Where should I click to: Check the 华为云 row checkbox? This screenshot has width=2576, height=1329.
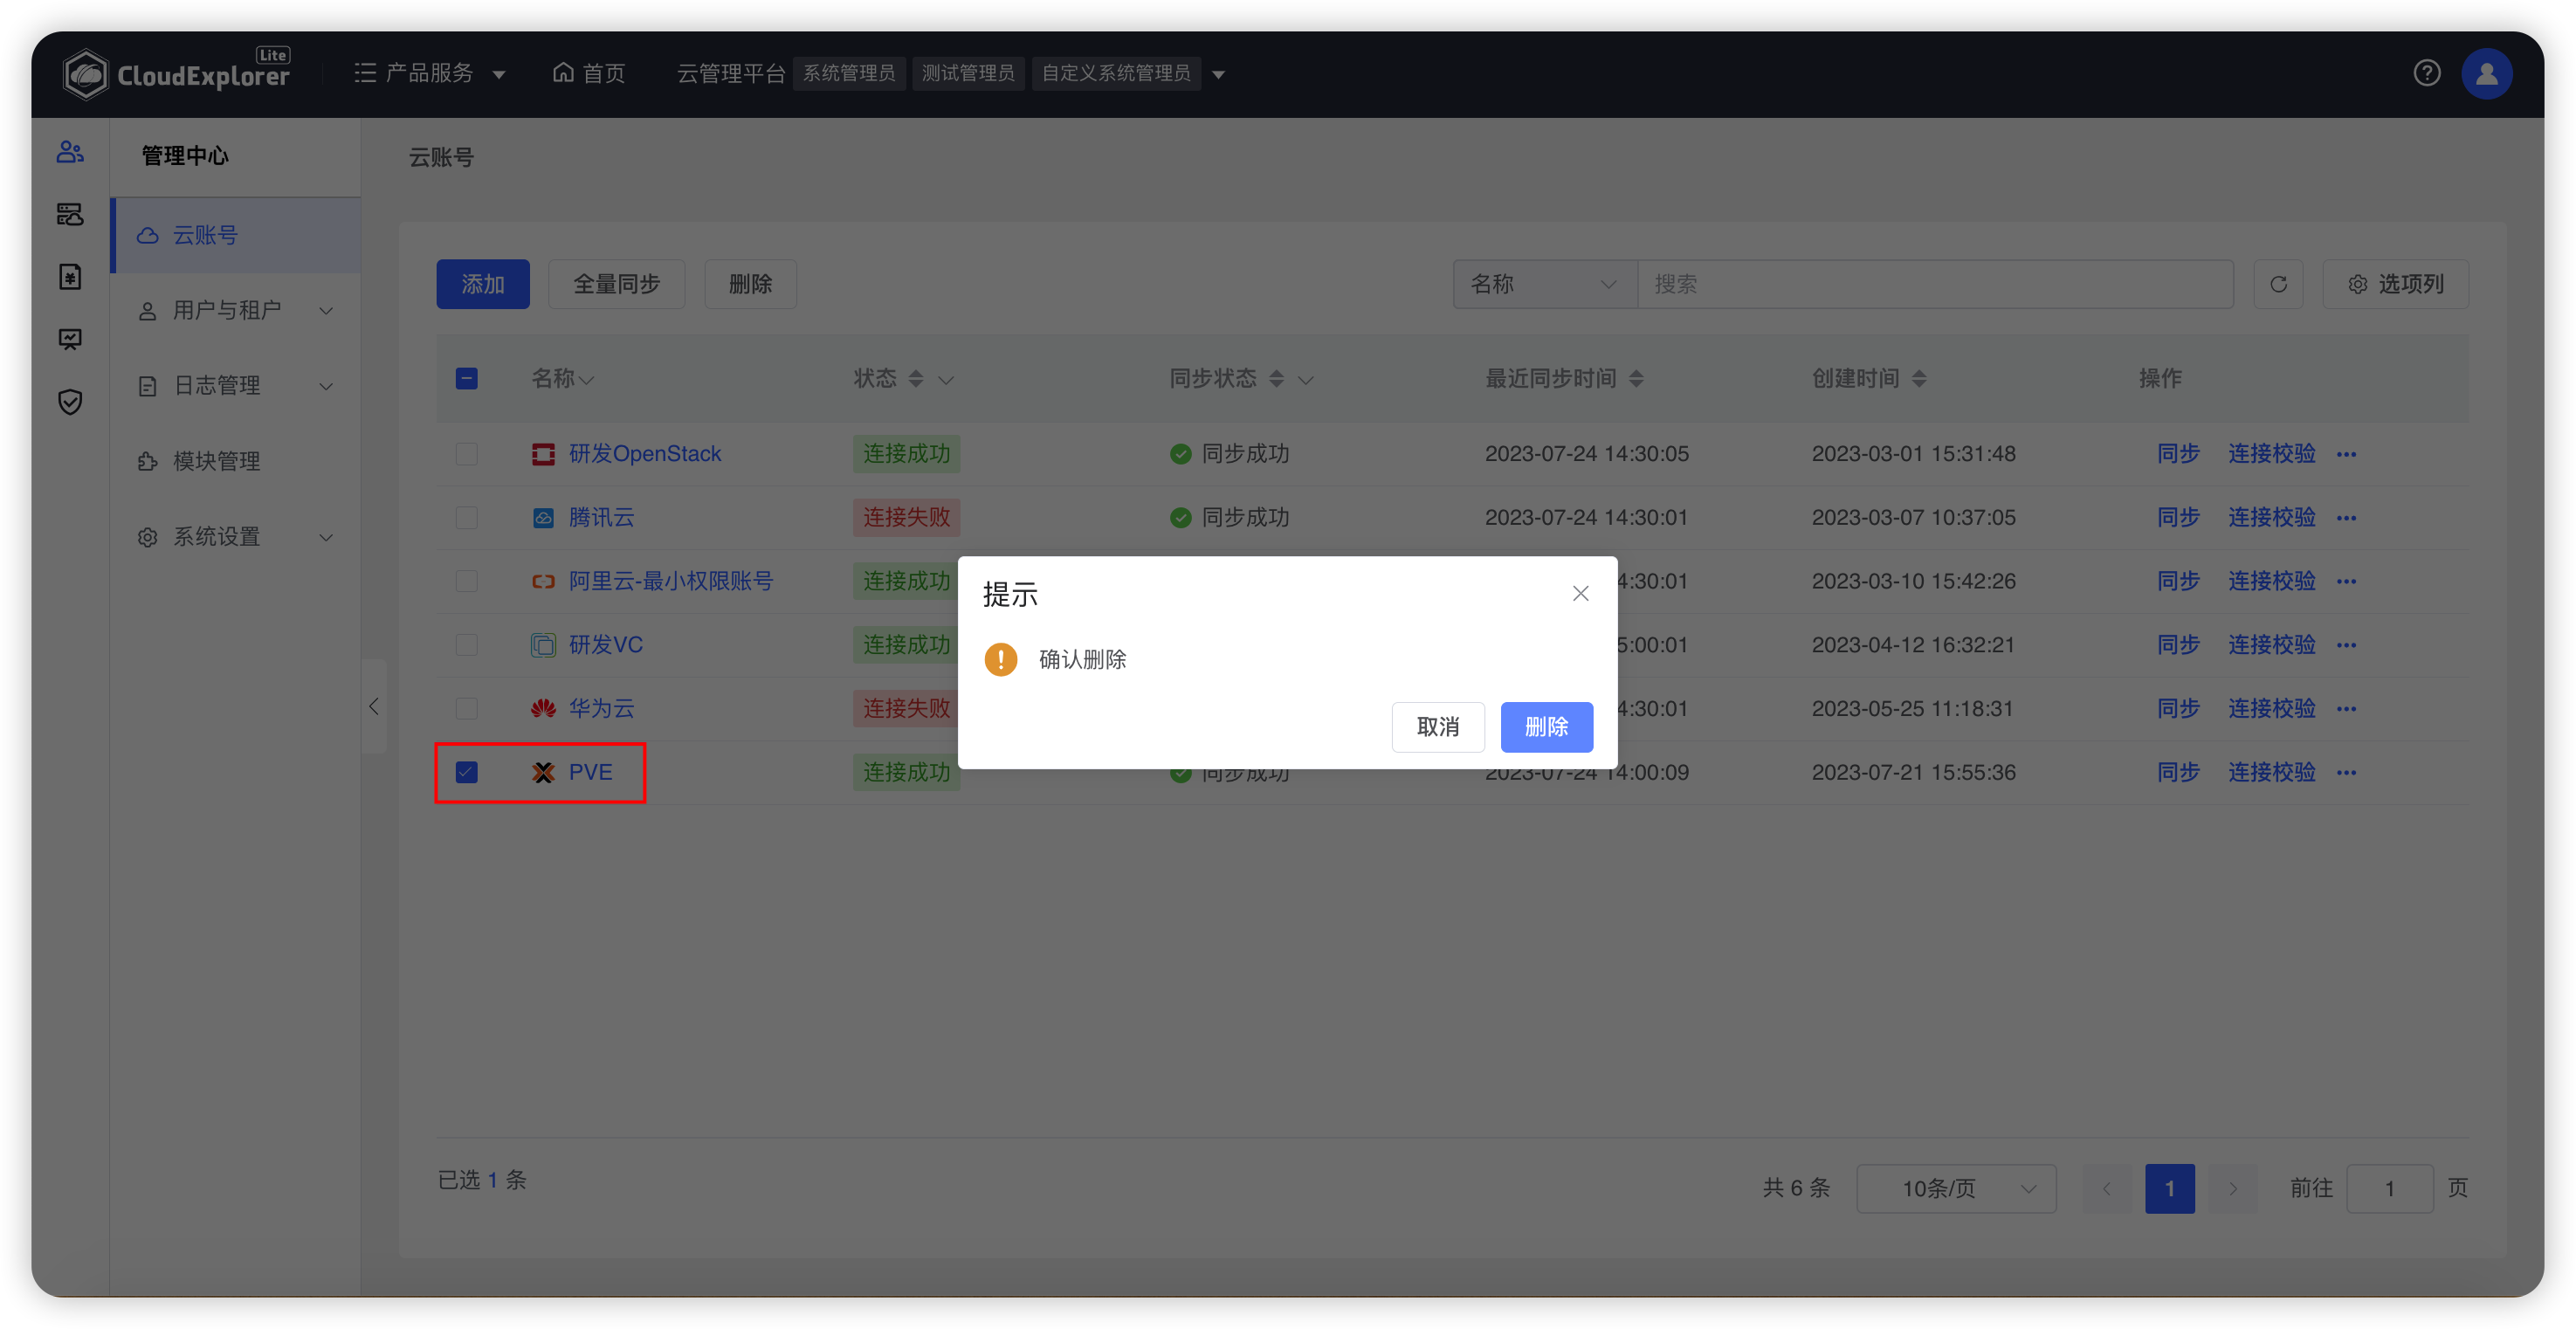tap(466, 709)
